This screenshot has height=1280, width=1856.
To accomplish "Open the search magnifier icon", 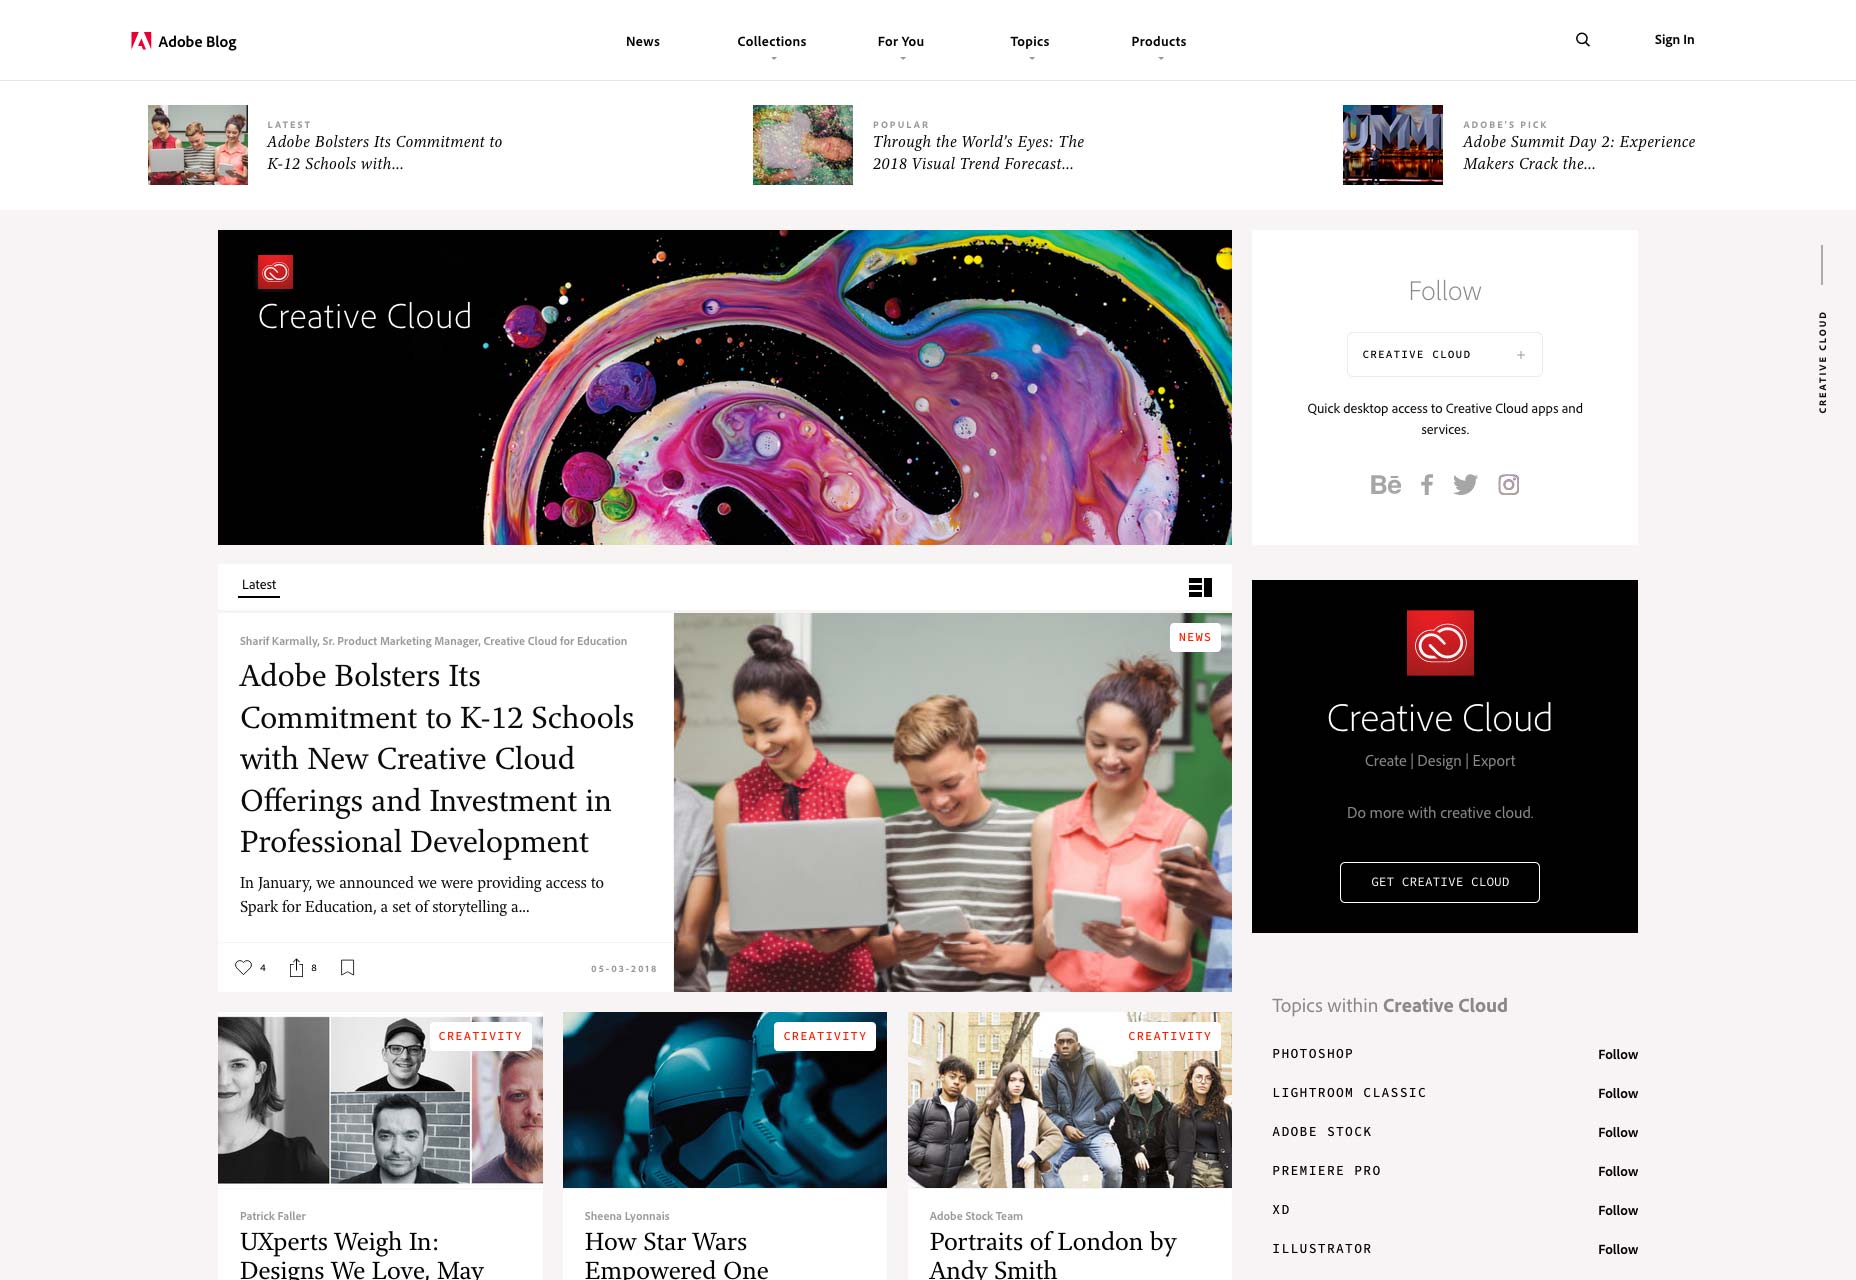I will [x=1583, y=40].
